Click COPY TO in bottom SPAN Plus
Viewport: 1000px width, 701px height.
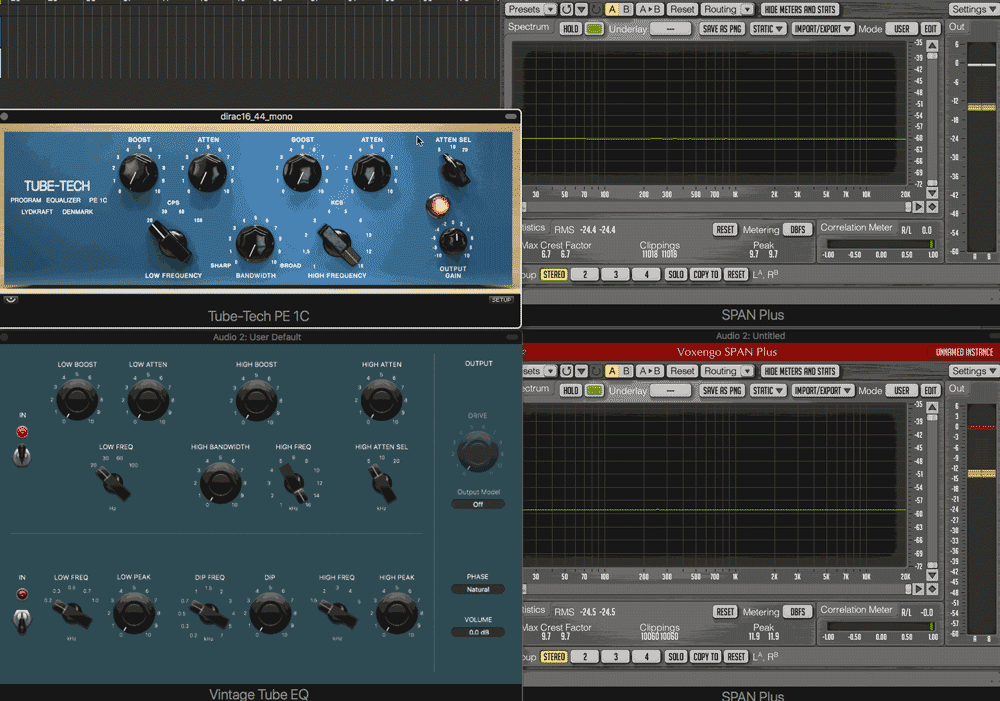coord(705,657)
